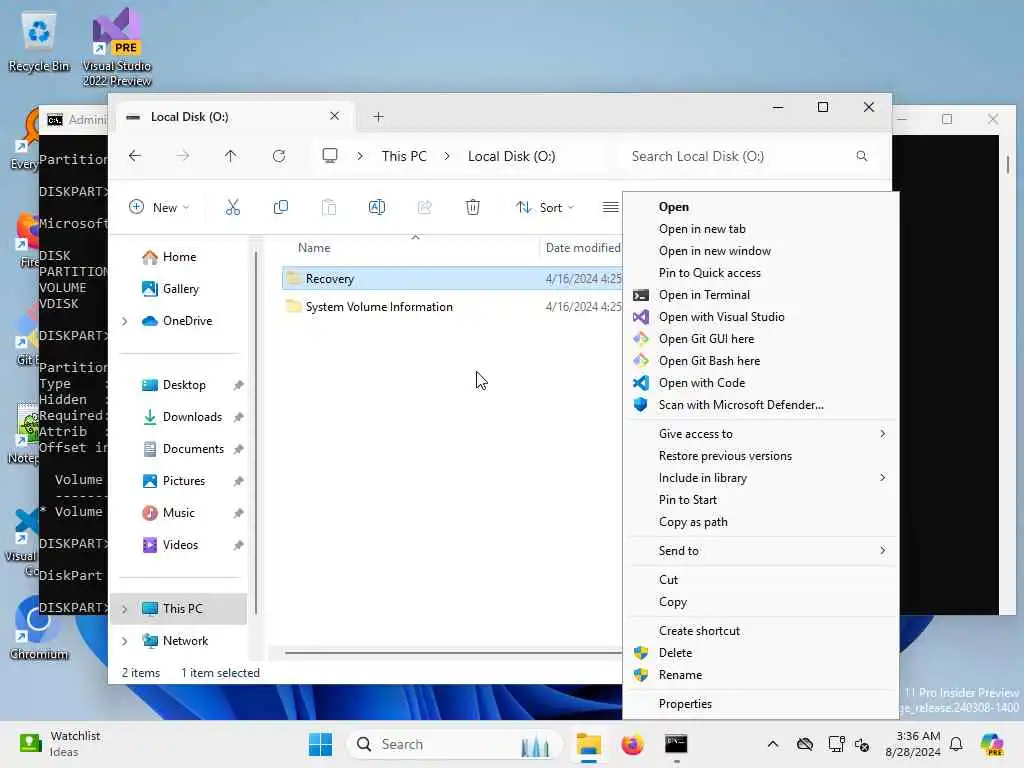Click the Copy icon in Explorer toolbar
1024x768 pixels.
tap(281, 208)
